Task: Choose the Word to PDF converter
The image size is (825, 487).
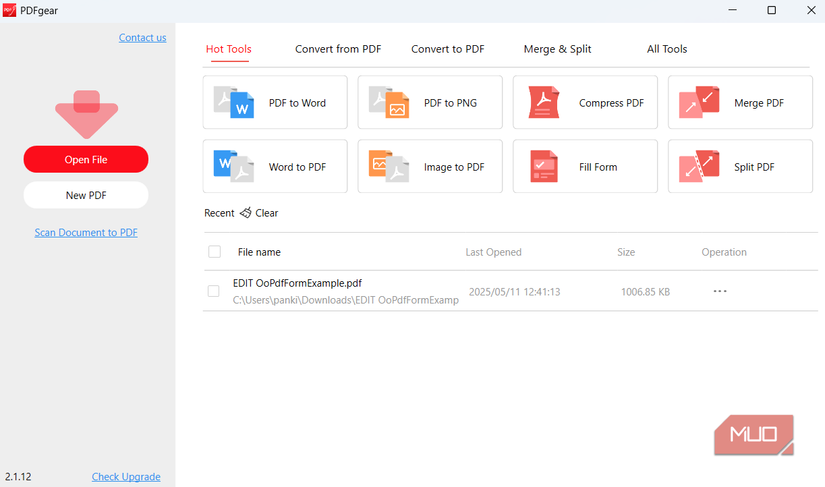Action: (x=275, y=166)
